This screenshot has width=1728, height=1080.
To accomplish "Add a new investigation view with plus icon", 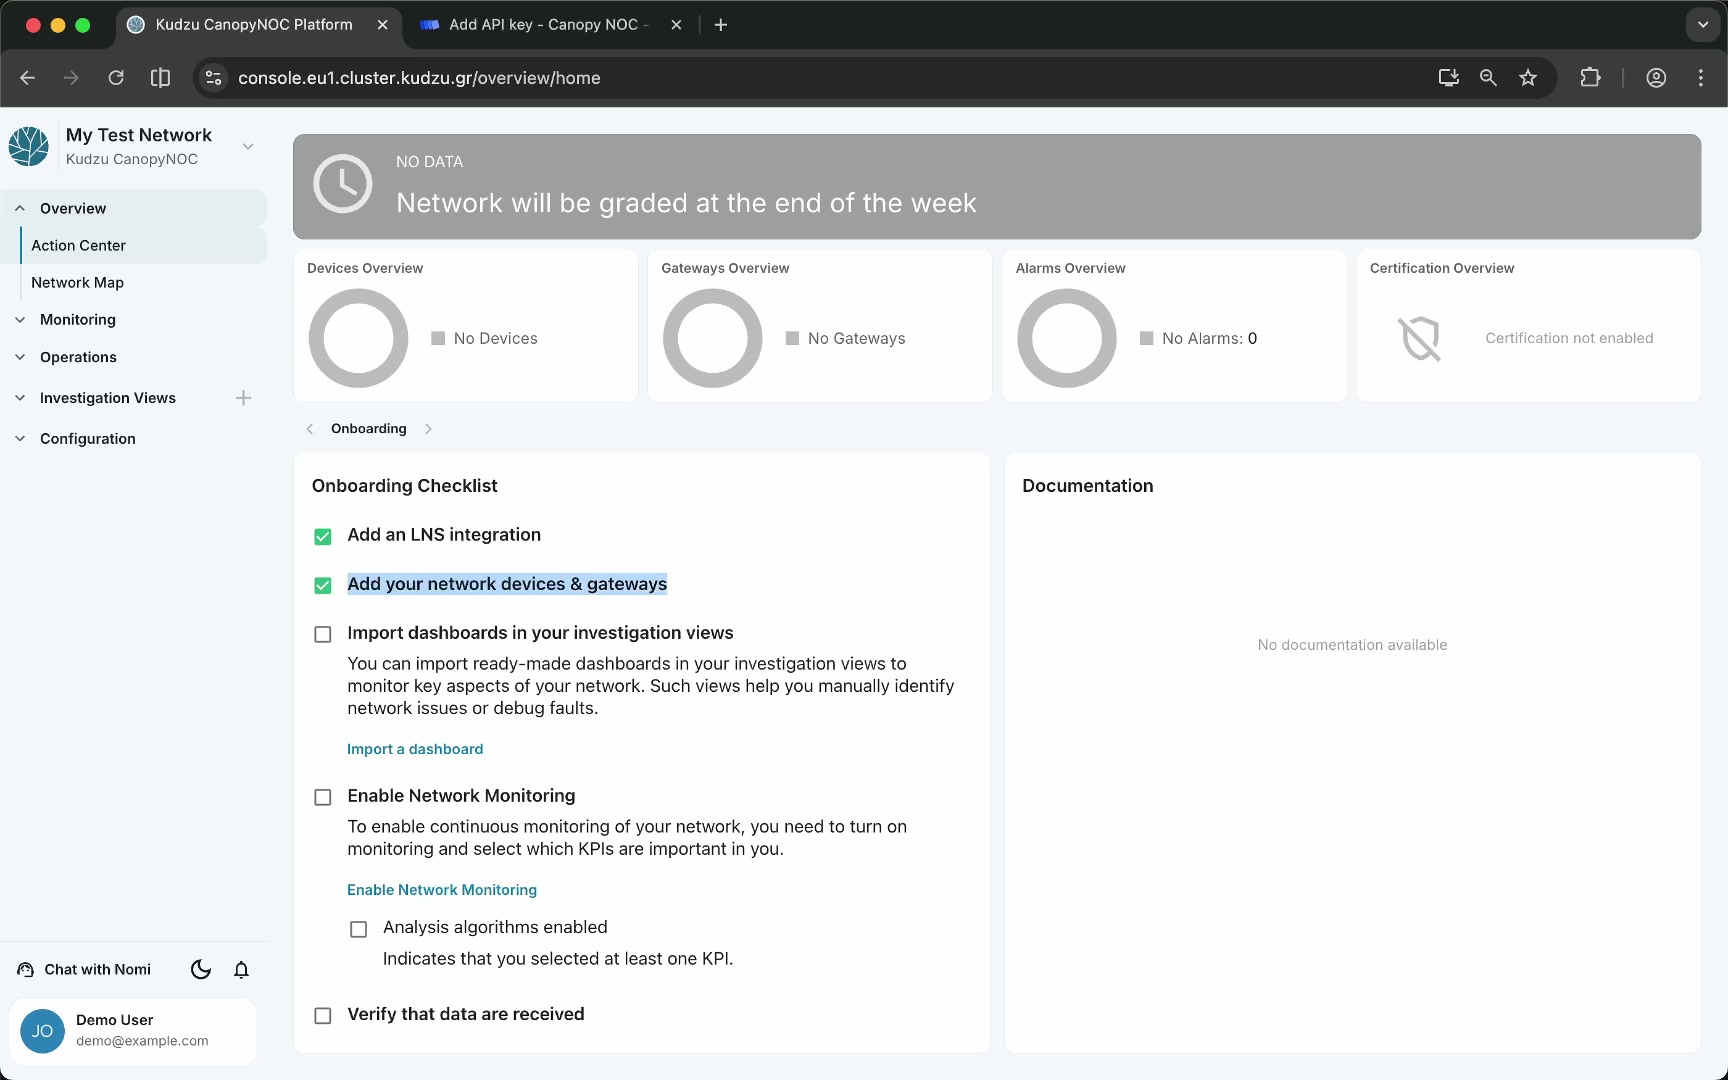I will click(x=243, y=398).
